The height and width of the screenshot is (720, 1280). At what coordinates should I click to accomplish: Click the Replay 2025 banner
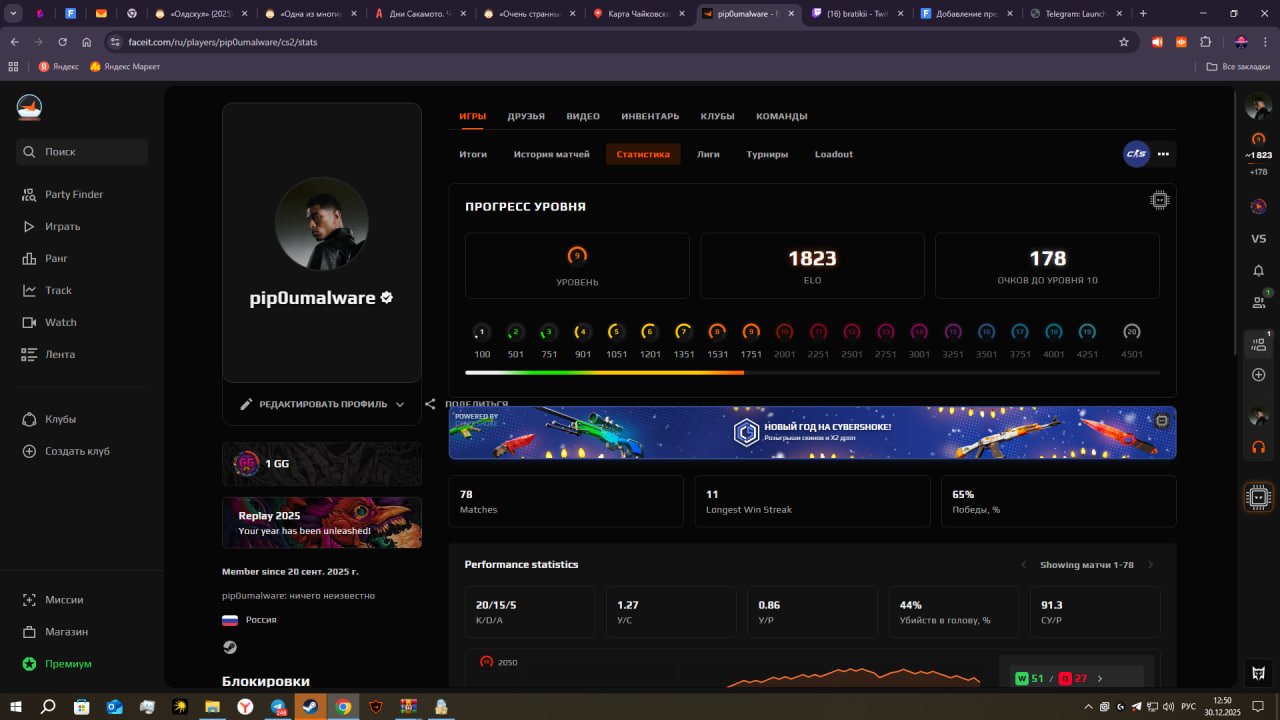[x=321, y=523]
